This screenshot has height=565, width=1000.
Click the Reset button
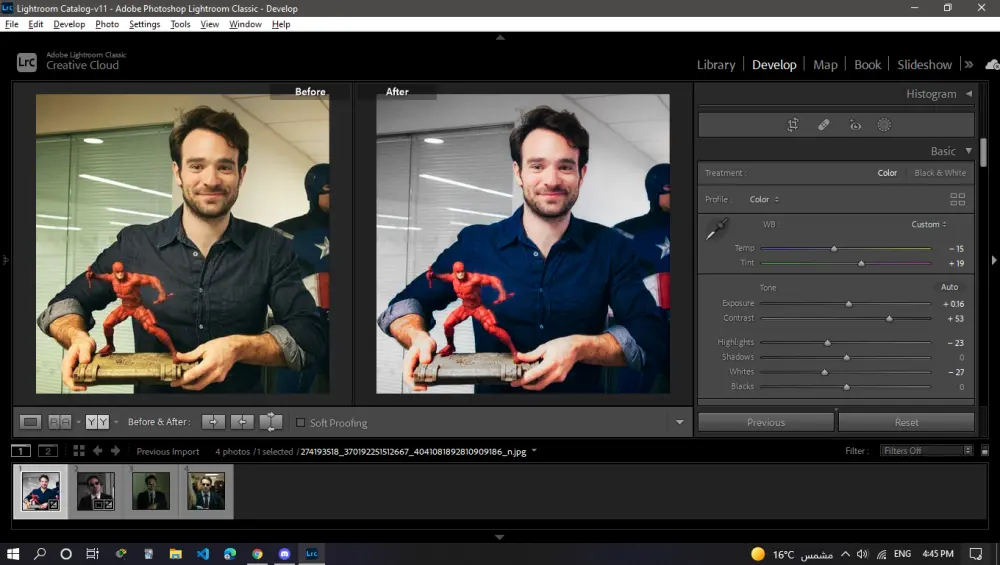906,422
